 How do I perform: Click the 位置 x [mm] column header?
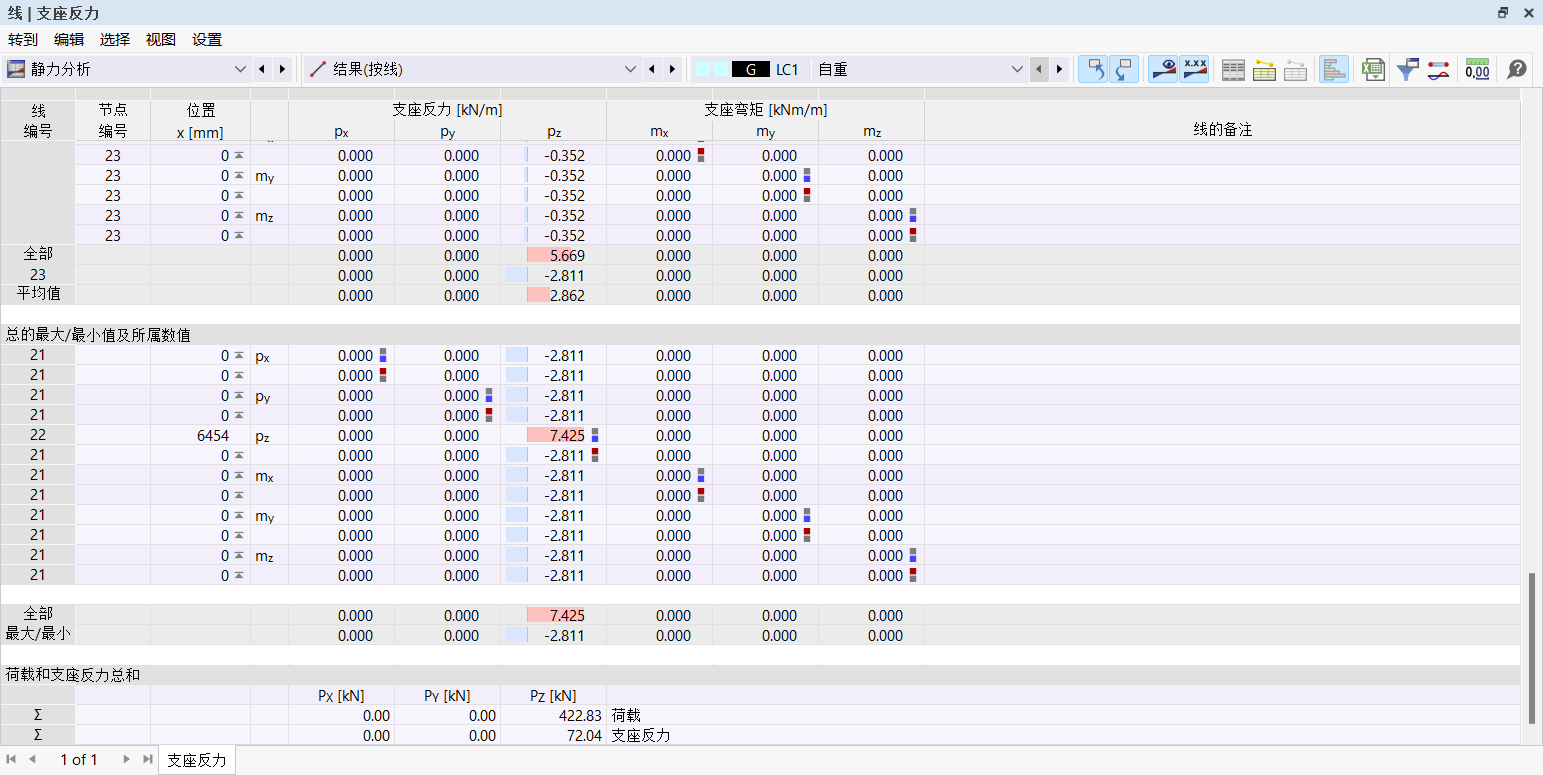[x=200, y=121]
